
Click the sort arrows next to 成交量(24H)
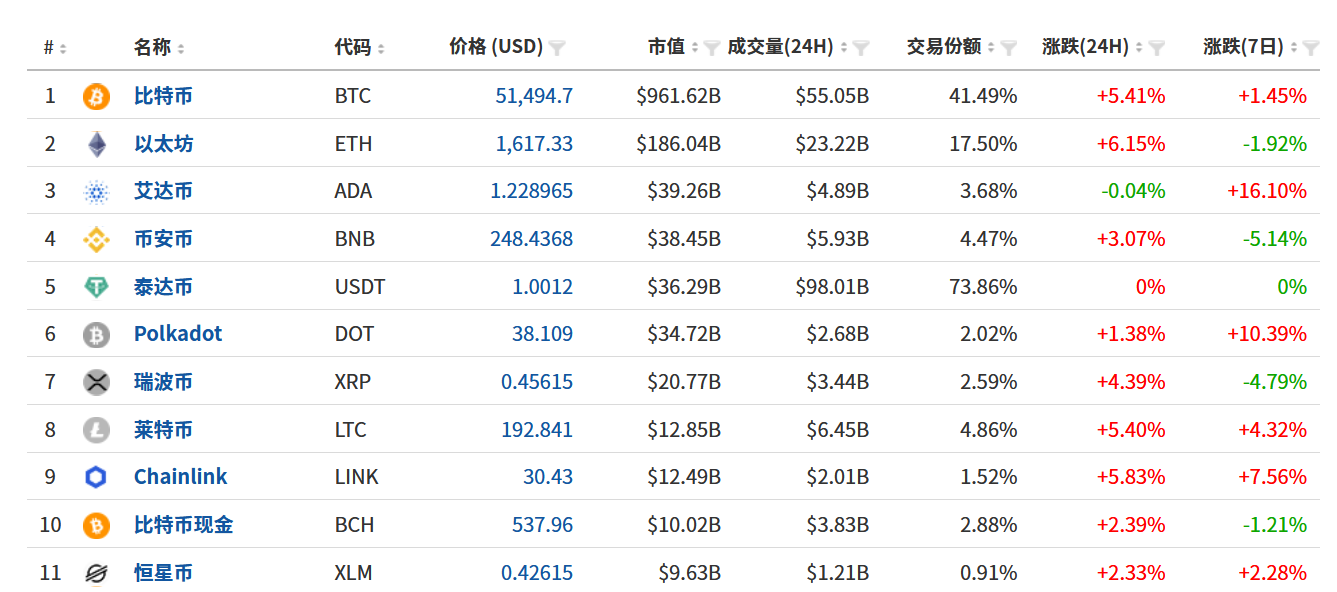(x=844, y=48)
